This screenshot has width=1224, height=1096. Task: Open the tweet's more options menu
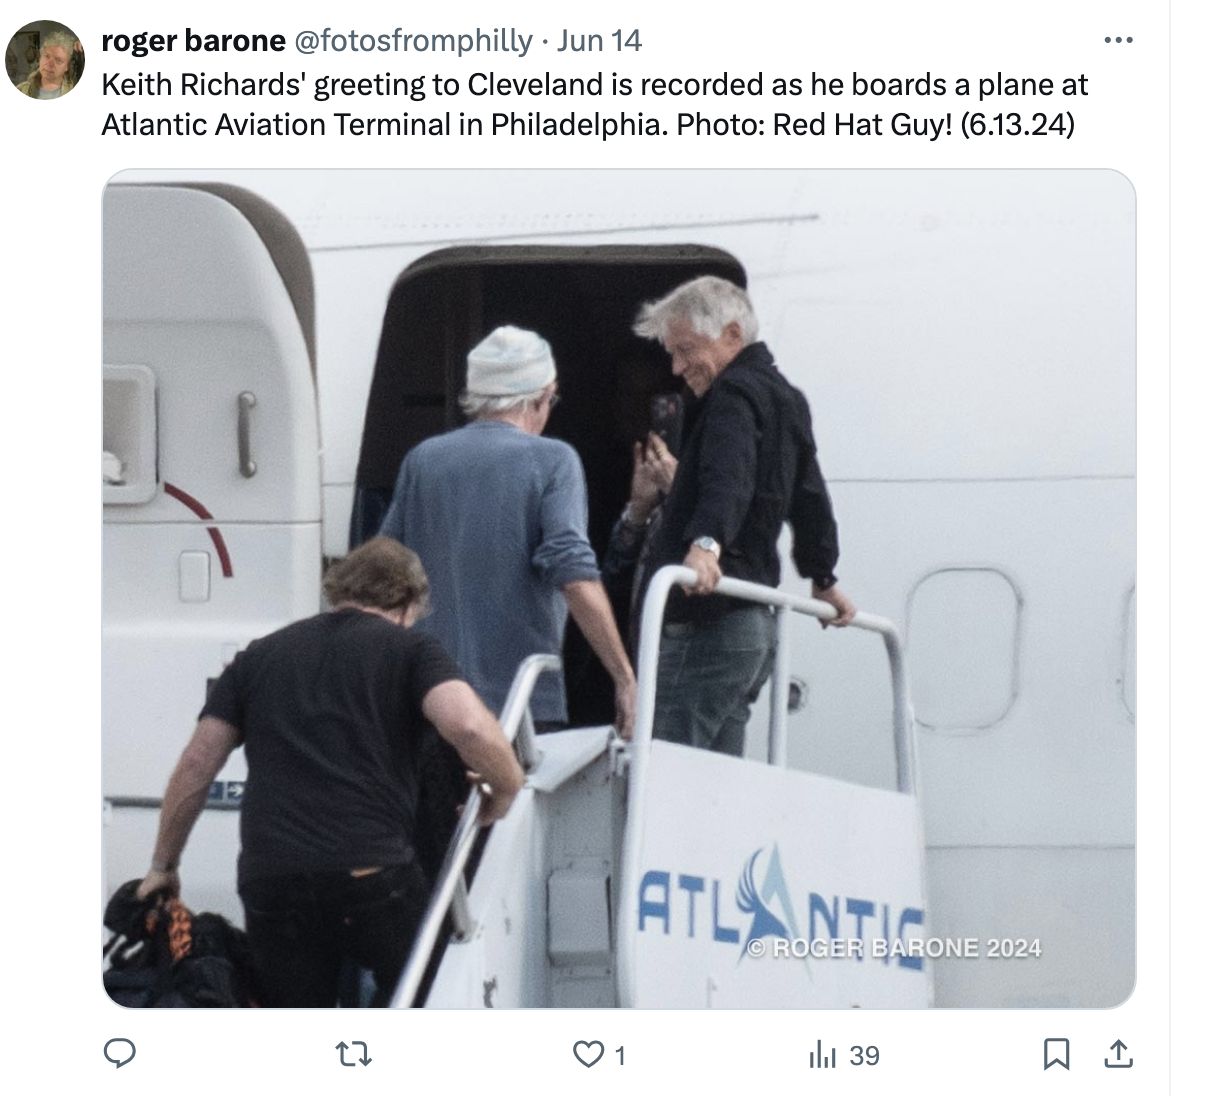1118,40
